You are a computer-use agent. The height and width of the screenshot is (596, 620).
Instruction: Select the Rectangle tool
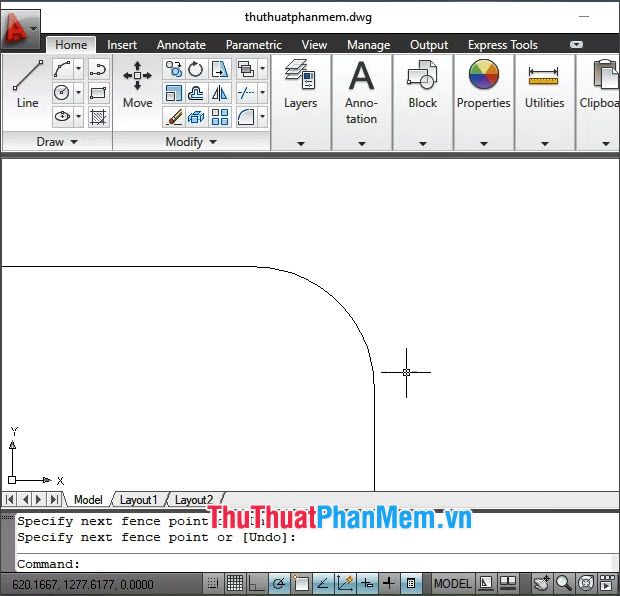pos(98,93)
